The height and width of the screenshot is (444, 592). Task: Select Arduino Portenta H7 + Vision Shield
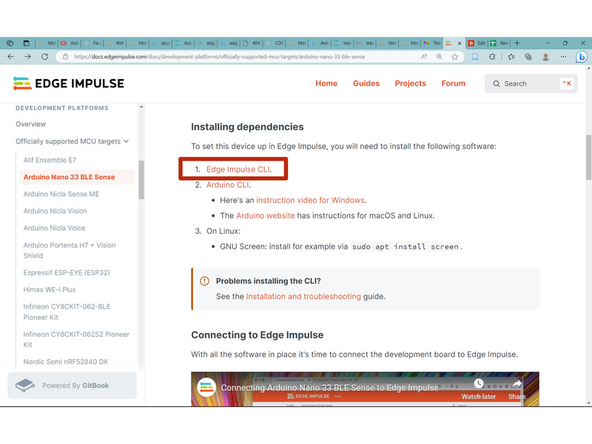click(x=69, y=250)
